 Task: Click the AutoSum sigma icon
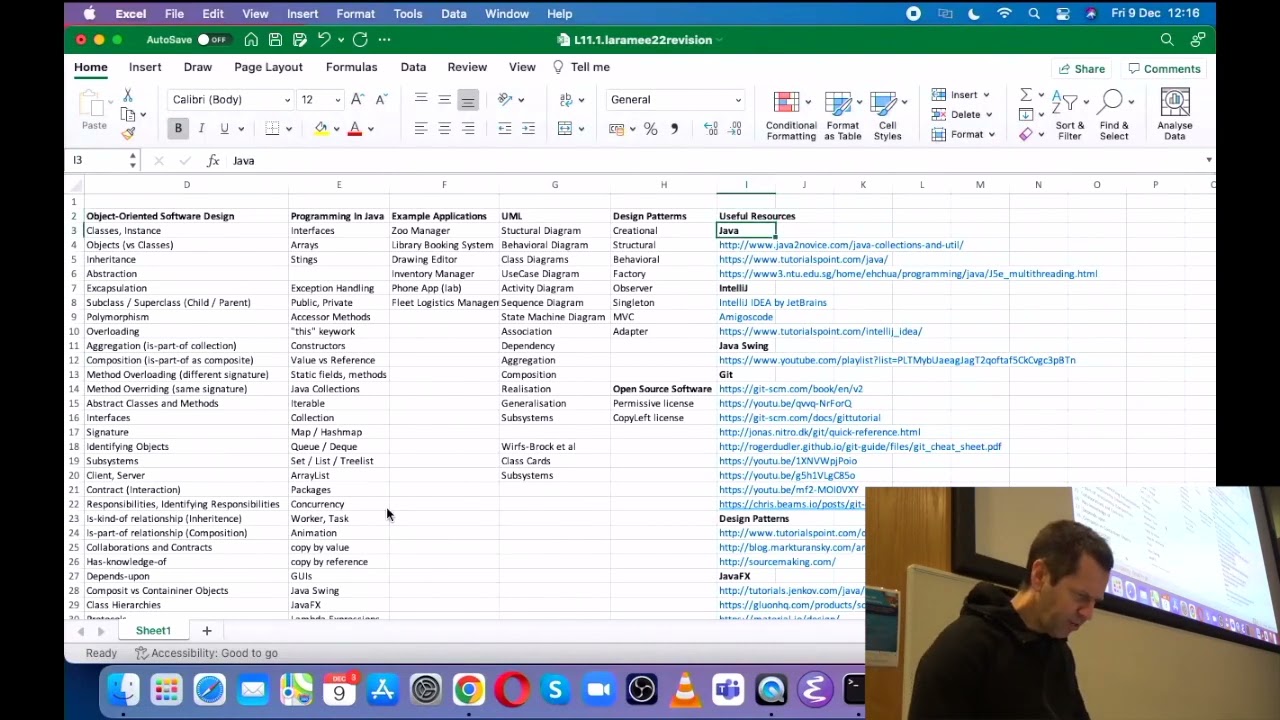(1025, 95)
